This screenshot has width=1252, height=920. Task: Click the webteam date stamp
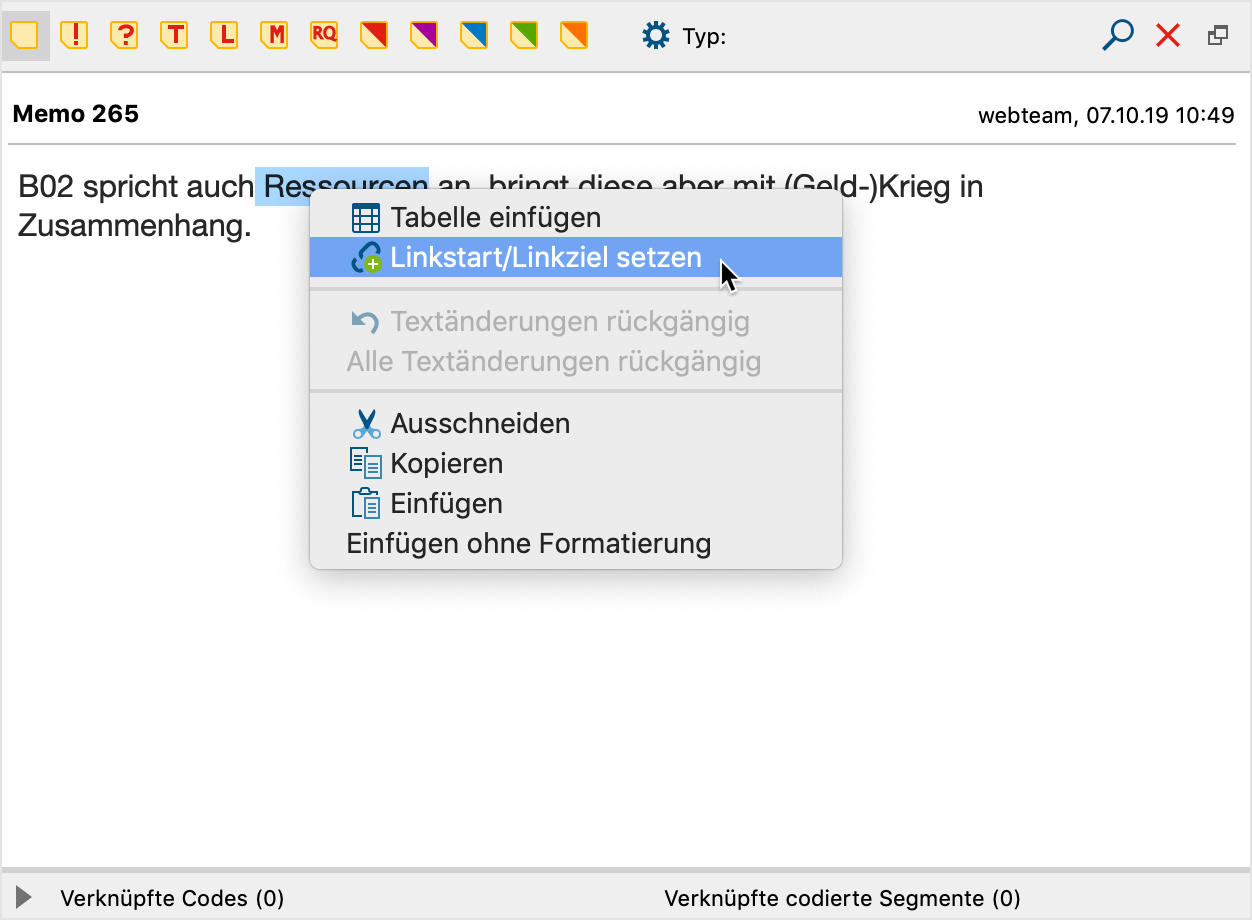[x=1106, y=116]
